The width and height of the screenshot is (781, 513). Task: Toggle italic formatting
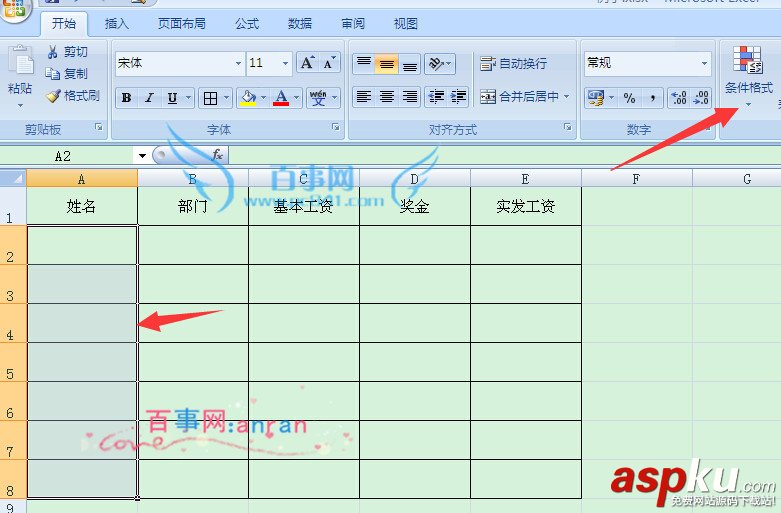tap(149, 98)
